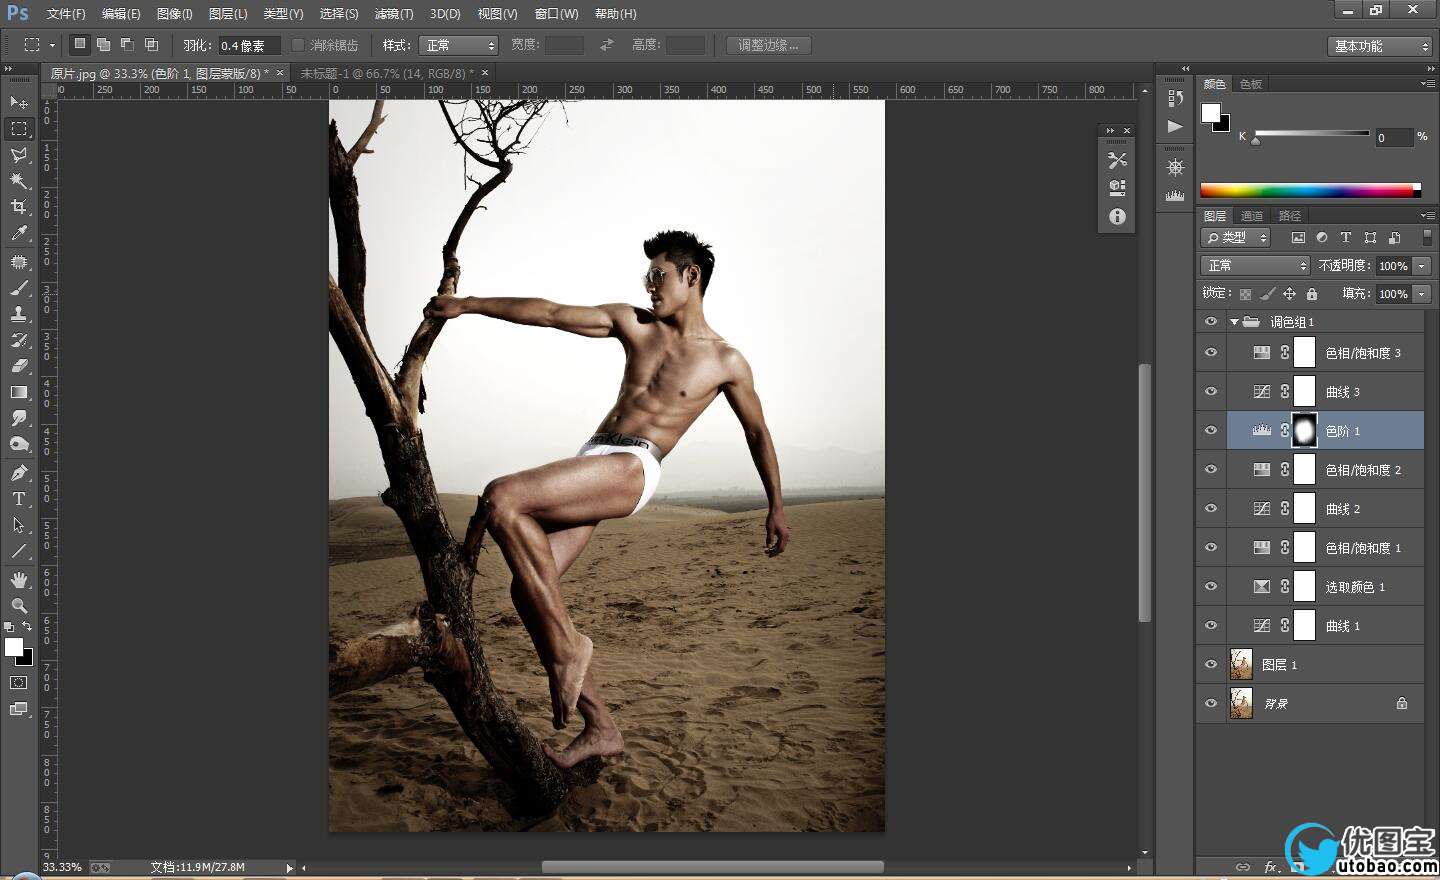The width and height of the screenshot is (1440, 880).
Task: Click the feather value input field
Action: click(249, 45)
